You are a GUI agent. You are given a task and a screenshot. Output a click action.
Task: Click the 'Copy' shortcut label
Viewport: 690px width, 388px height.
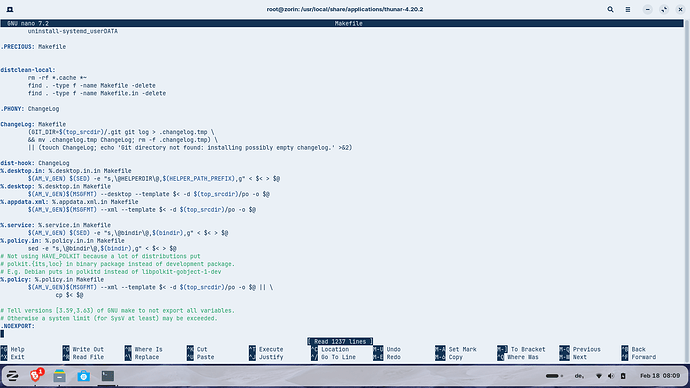coord(455,357)
